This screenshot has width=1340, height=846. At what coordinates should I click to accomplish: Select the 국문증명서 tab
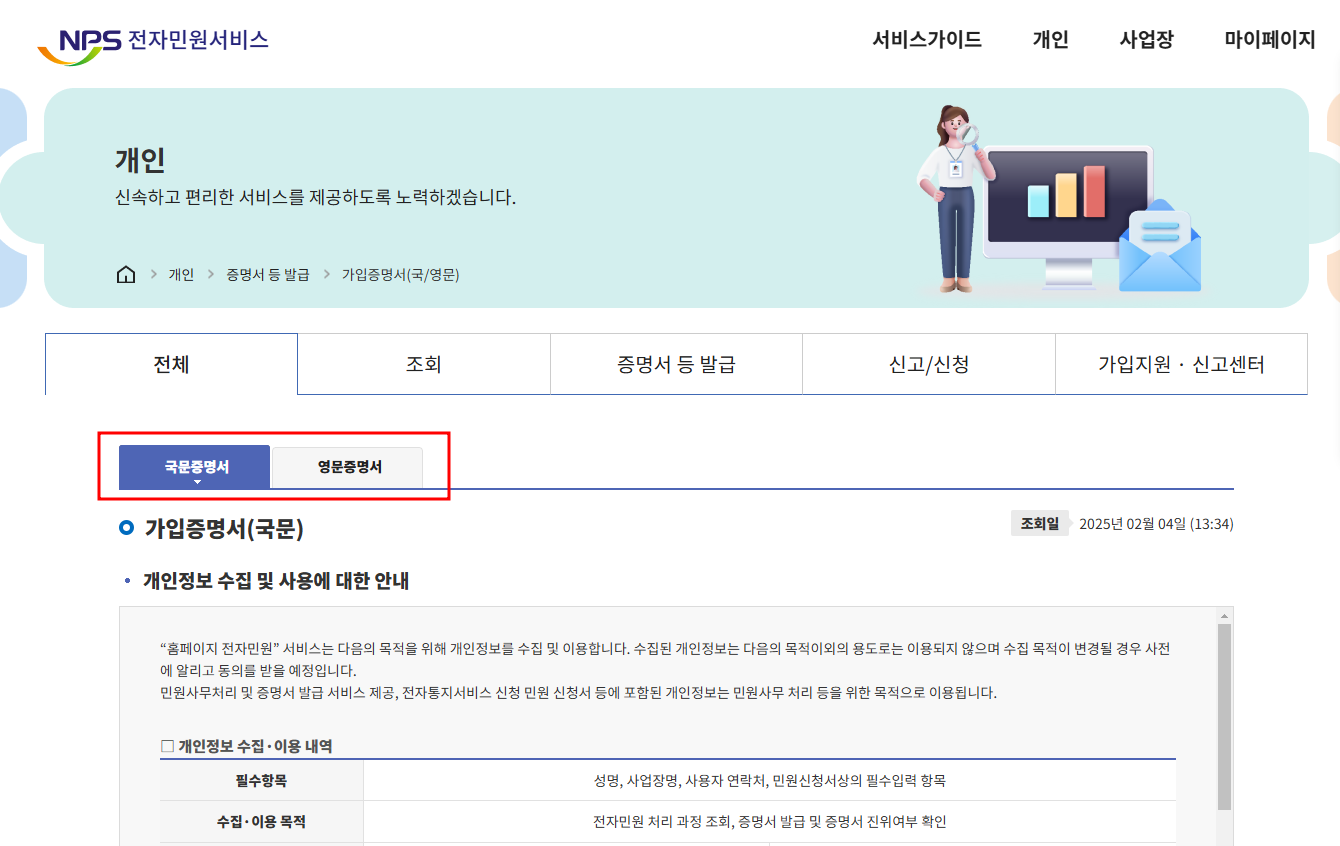point(194,463)
